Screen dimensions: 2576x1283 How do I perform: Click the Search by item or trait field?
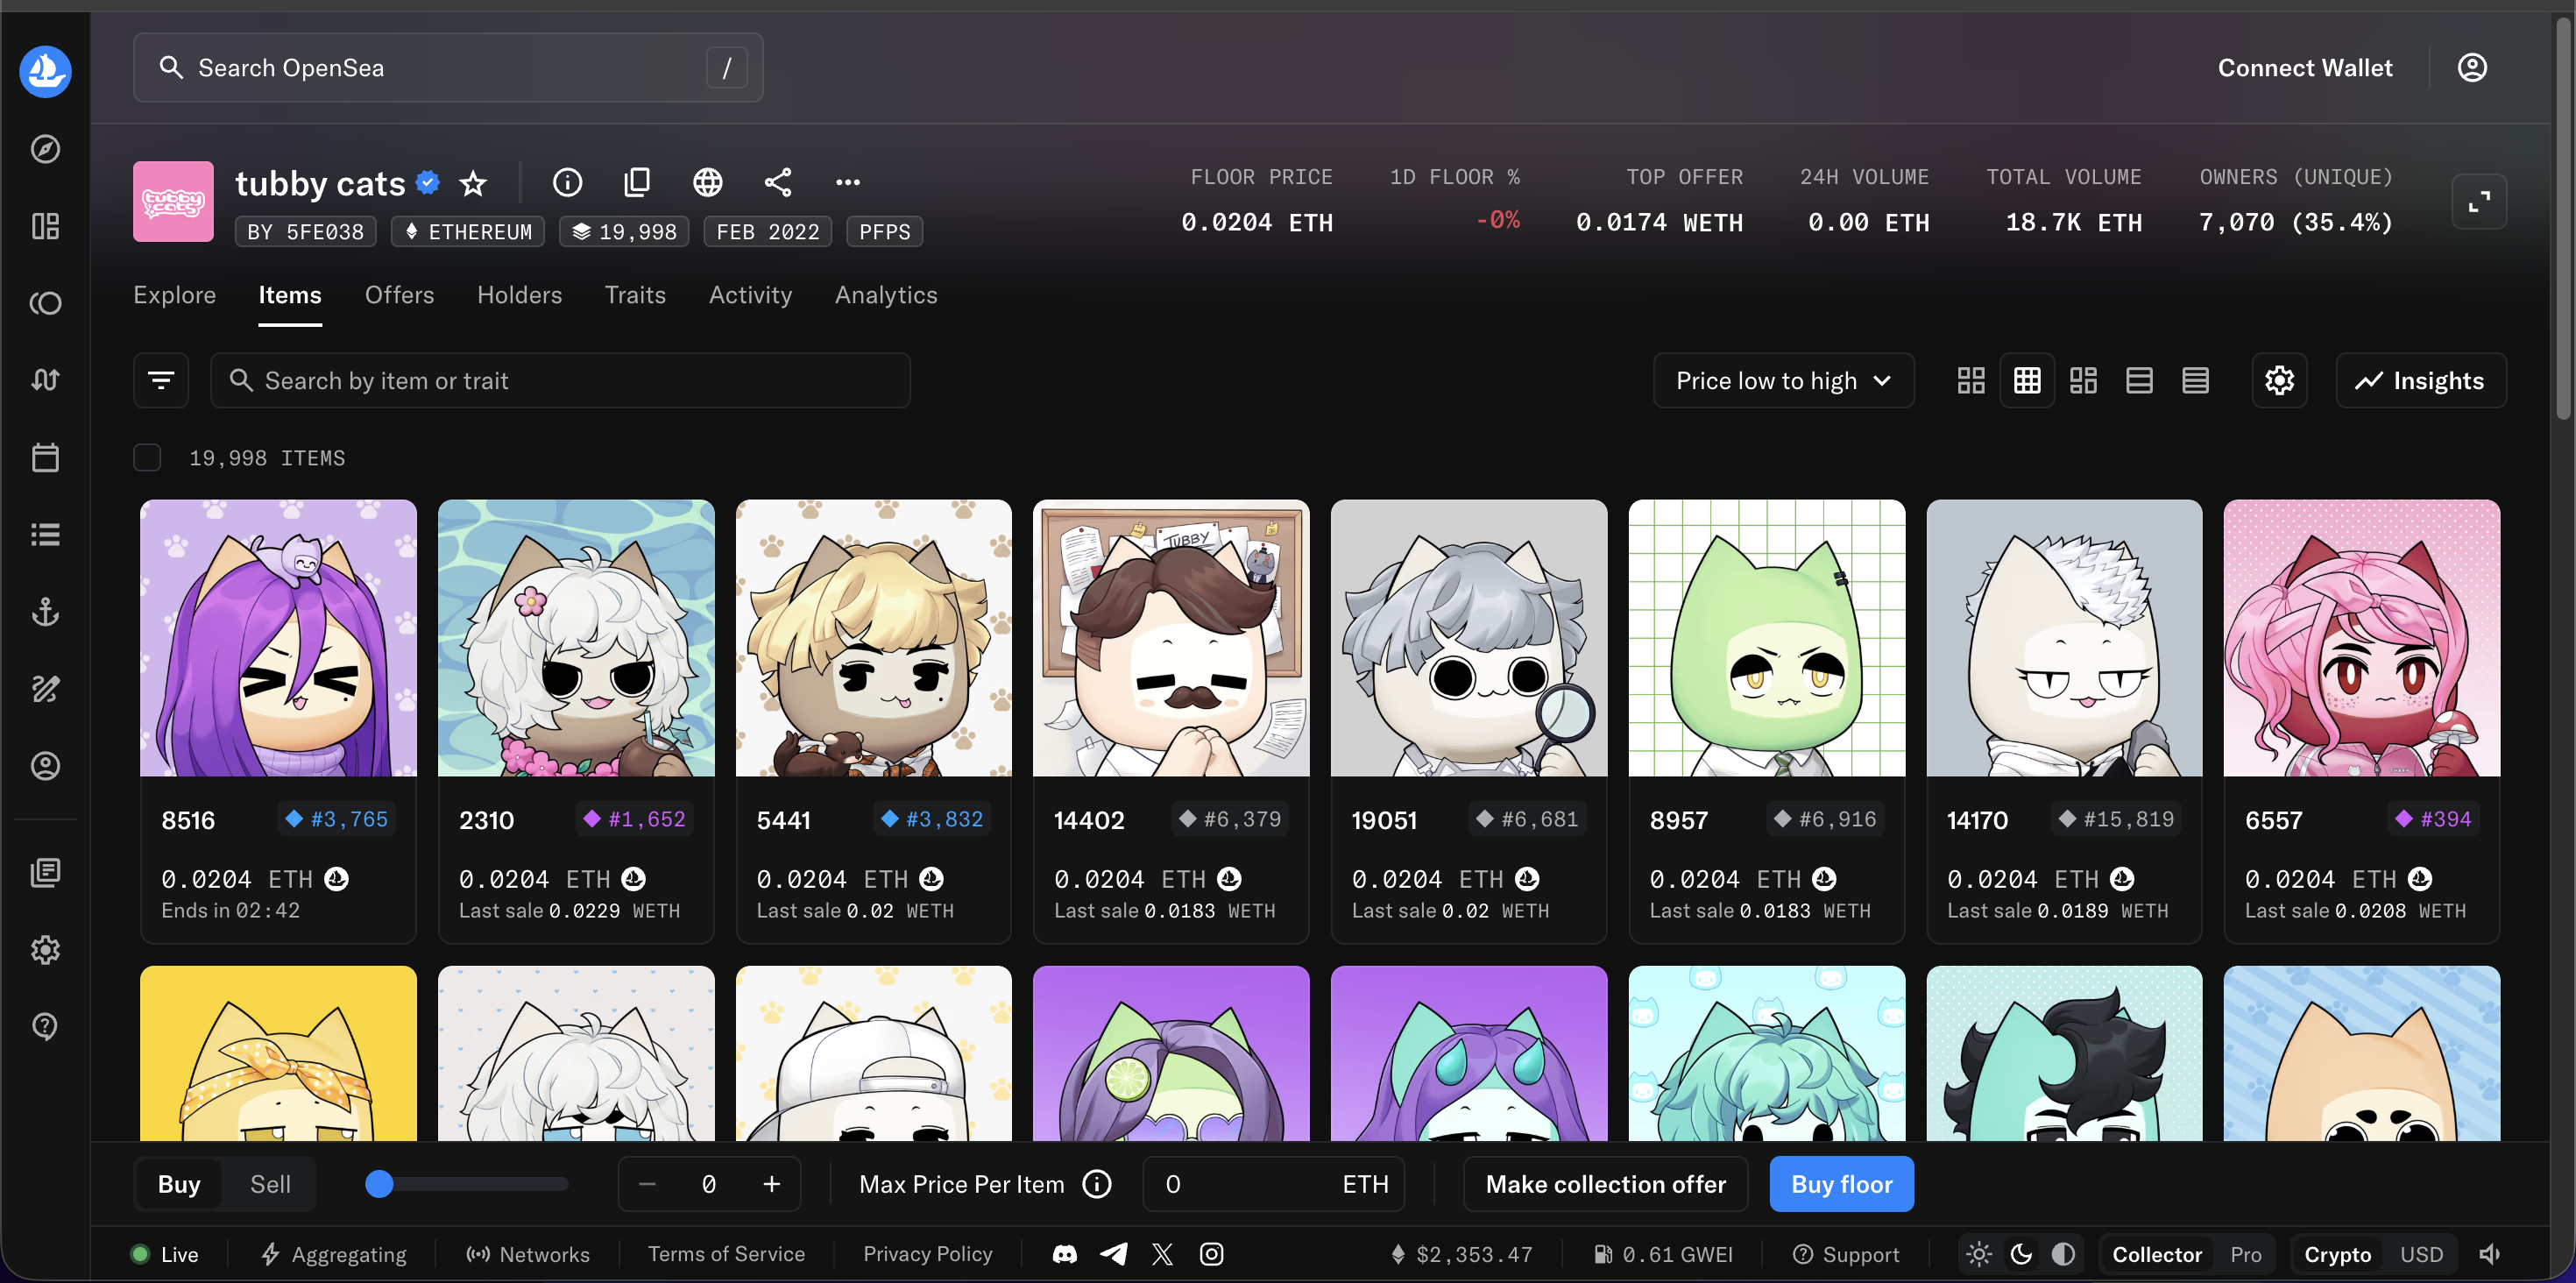[x=560, y=380]
